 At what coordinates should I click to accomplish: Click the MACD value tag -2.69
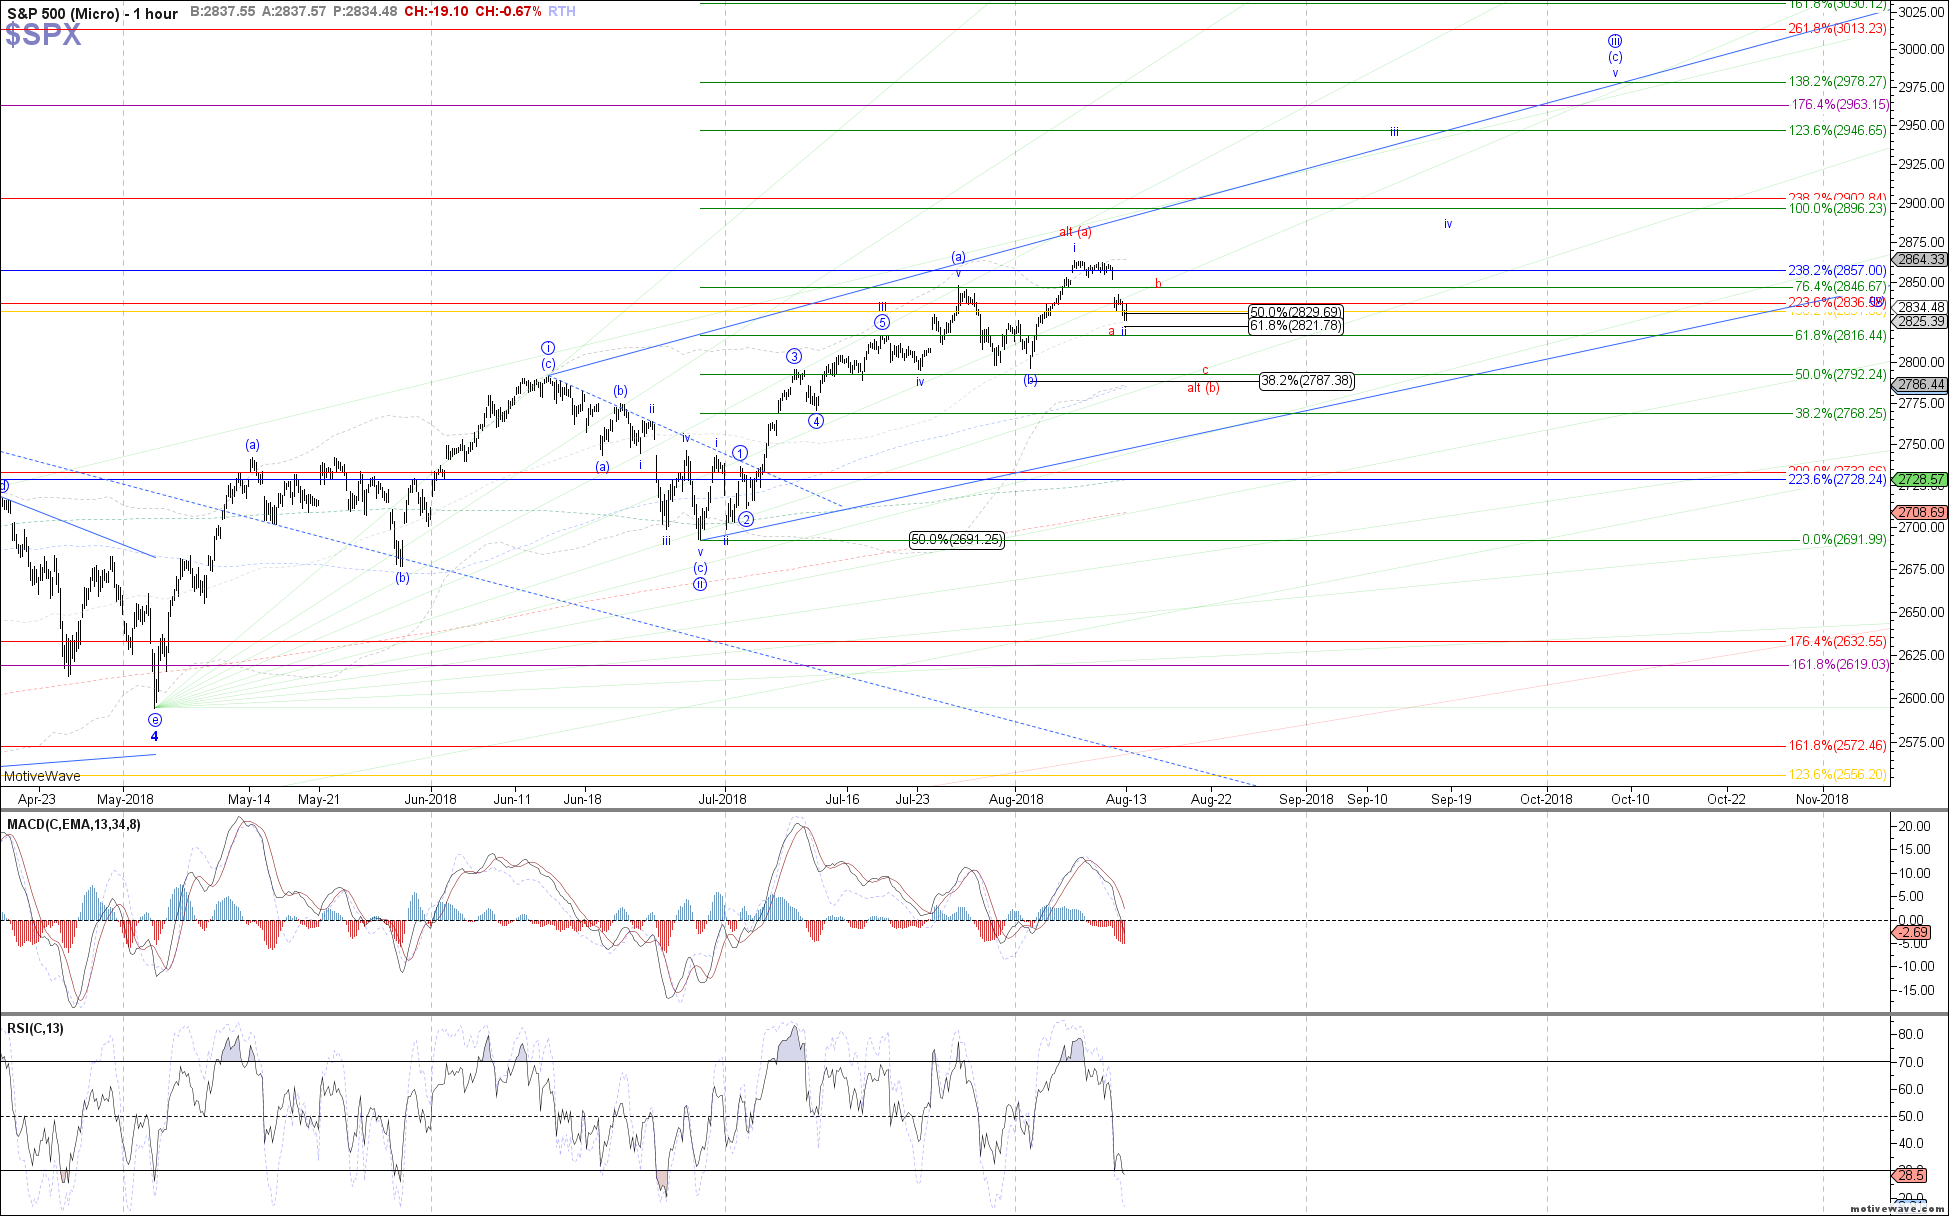[x=1912, y=933]
